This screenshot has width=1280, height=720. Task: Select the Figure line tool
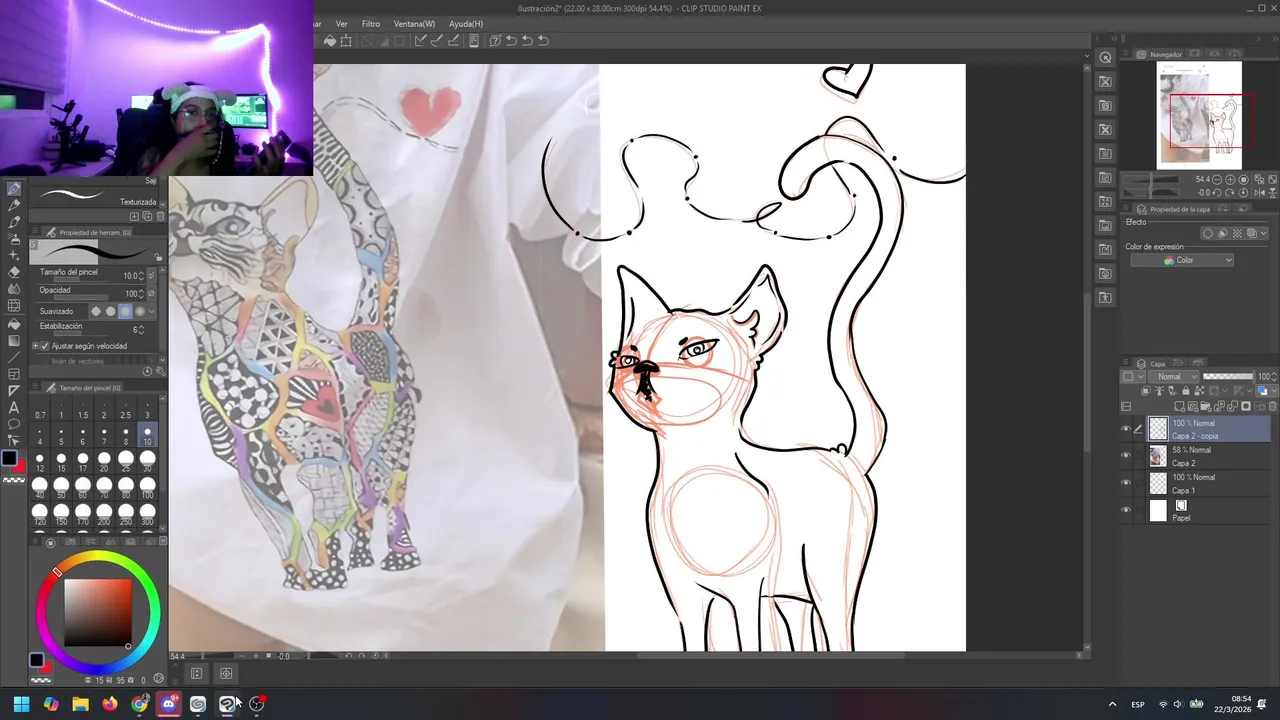point(14,357)
